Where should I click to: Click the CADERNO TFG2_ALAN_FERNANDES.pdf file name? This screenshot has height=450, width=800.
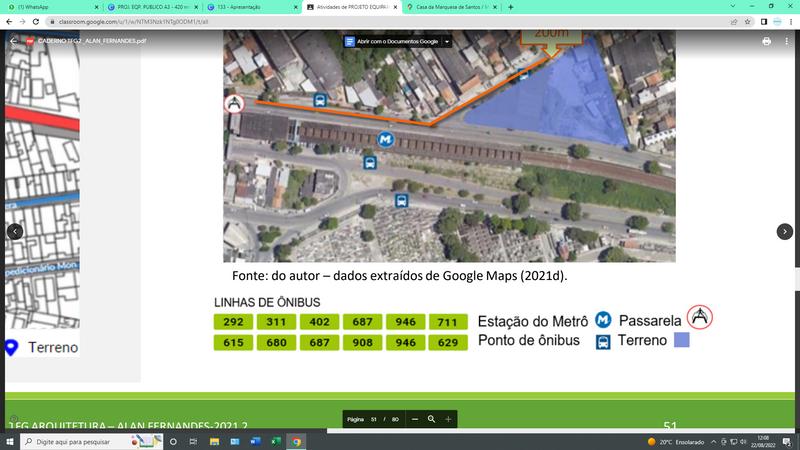point(92,41)
